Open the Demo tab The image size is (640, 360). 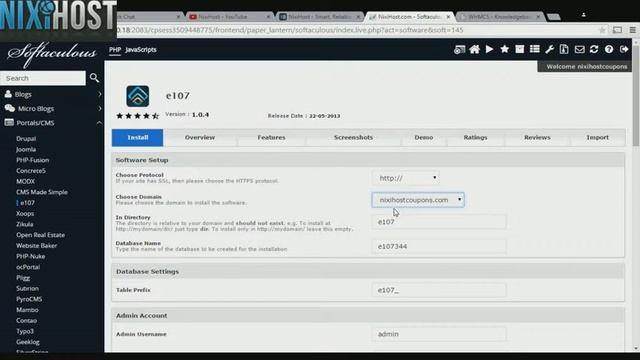424,138
